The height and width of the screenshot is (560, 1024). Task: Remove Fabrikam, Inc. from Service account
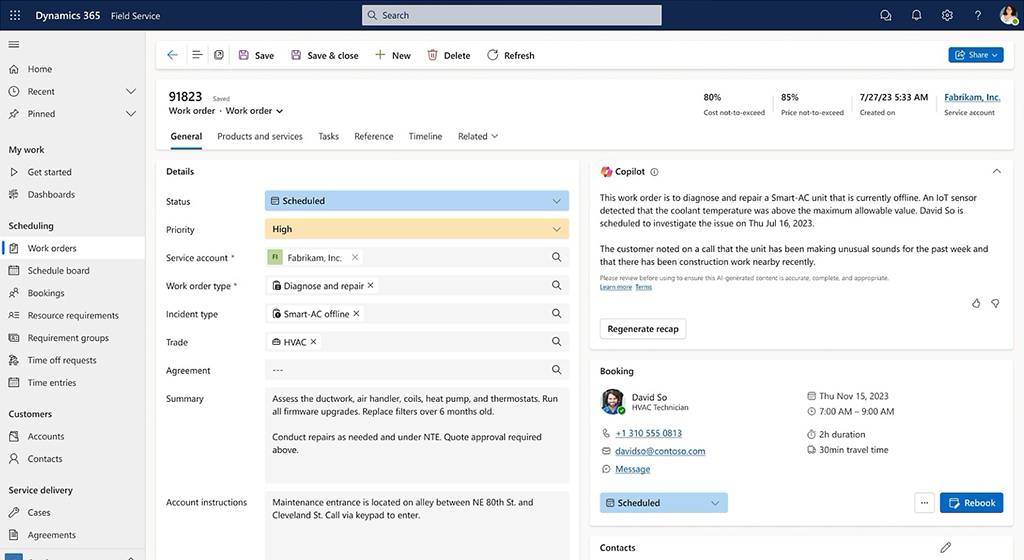pyautogui.click(x=355, y=257)
